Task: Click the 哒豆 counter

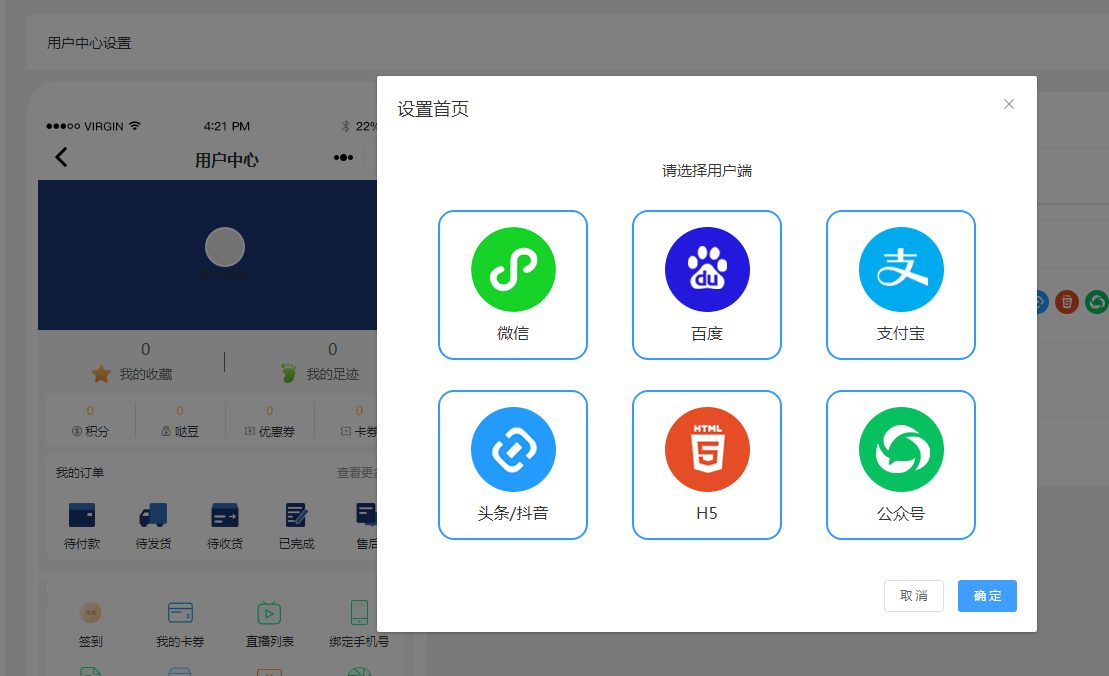Action: coord(180,421)
